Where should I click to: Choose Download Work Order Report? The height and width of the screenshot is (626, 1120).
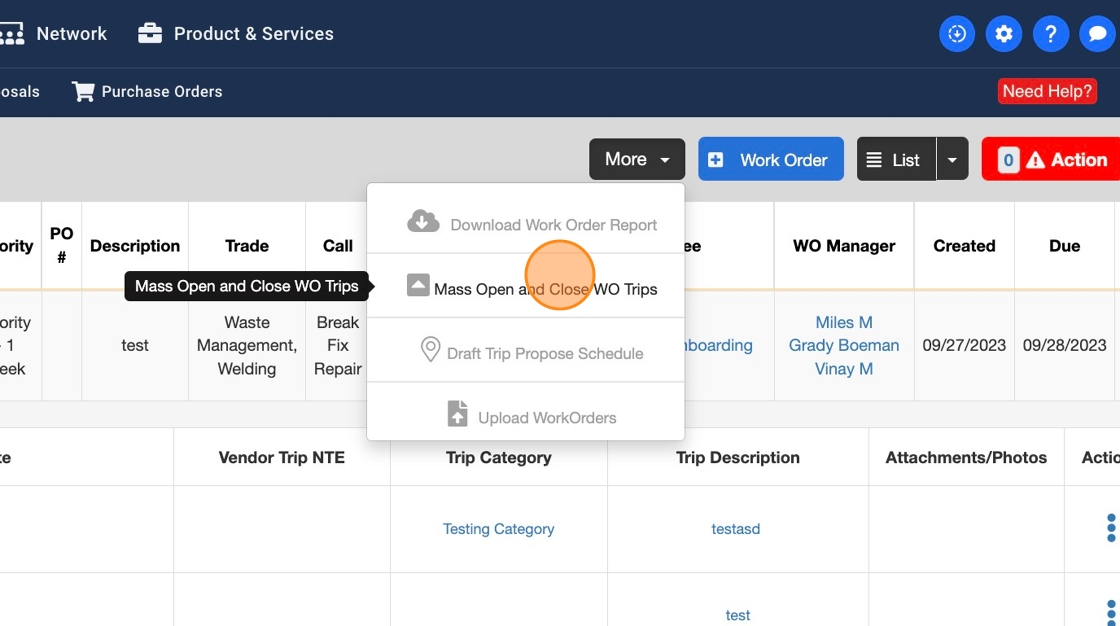pyautogui.click(x=552, y=224)
